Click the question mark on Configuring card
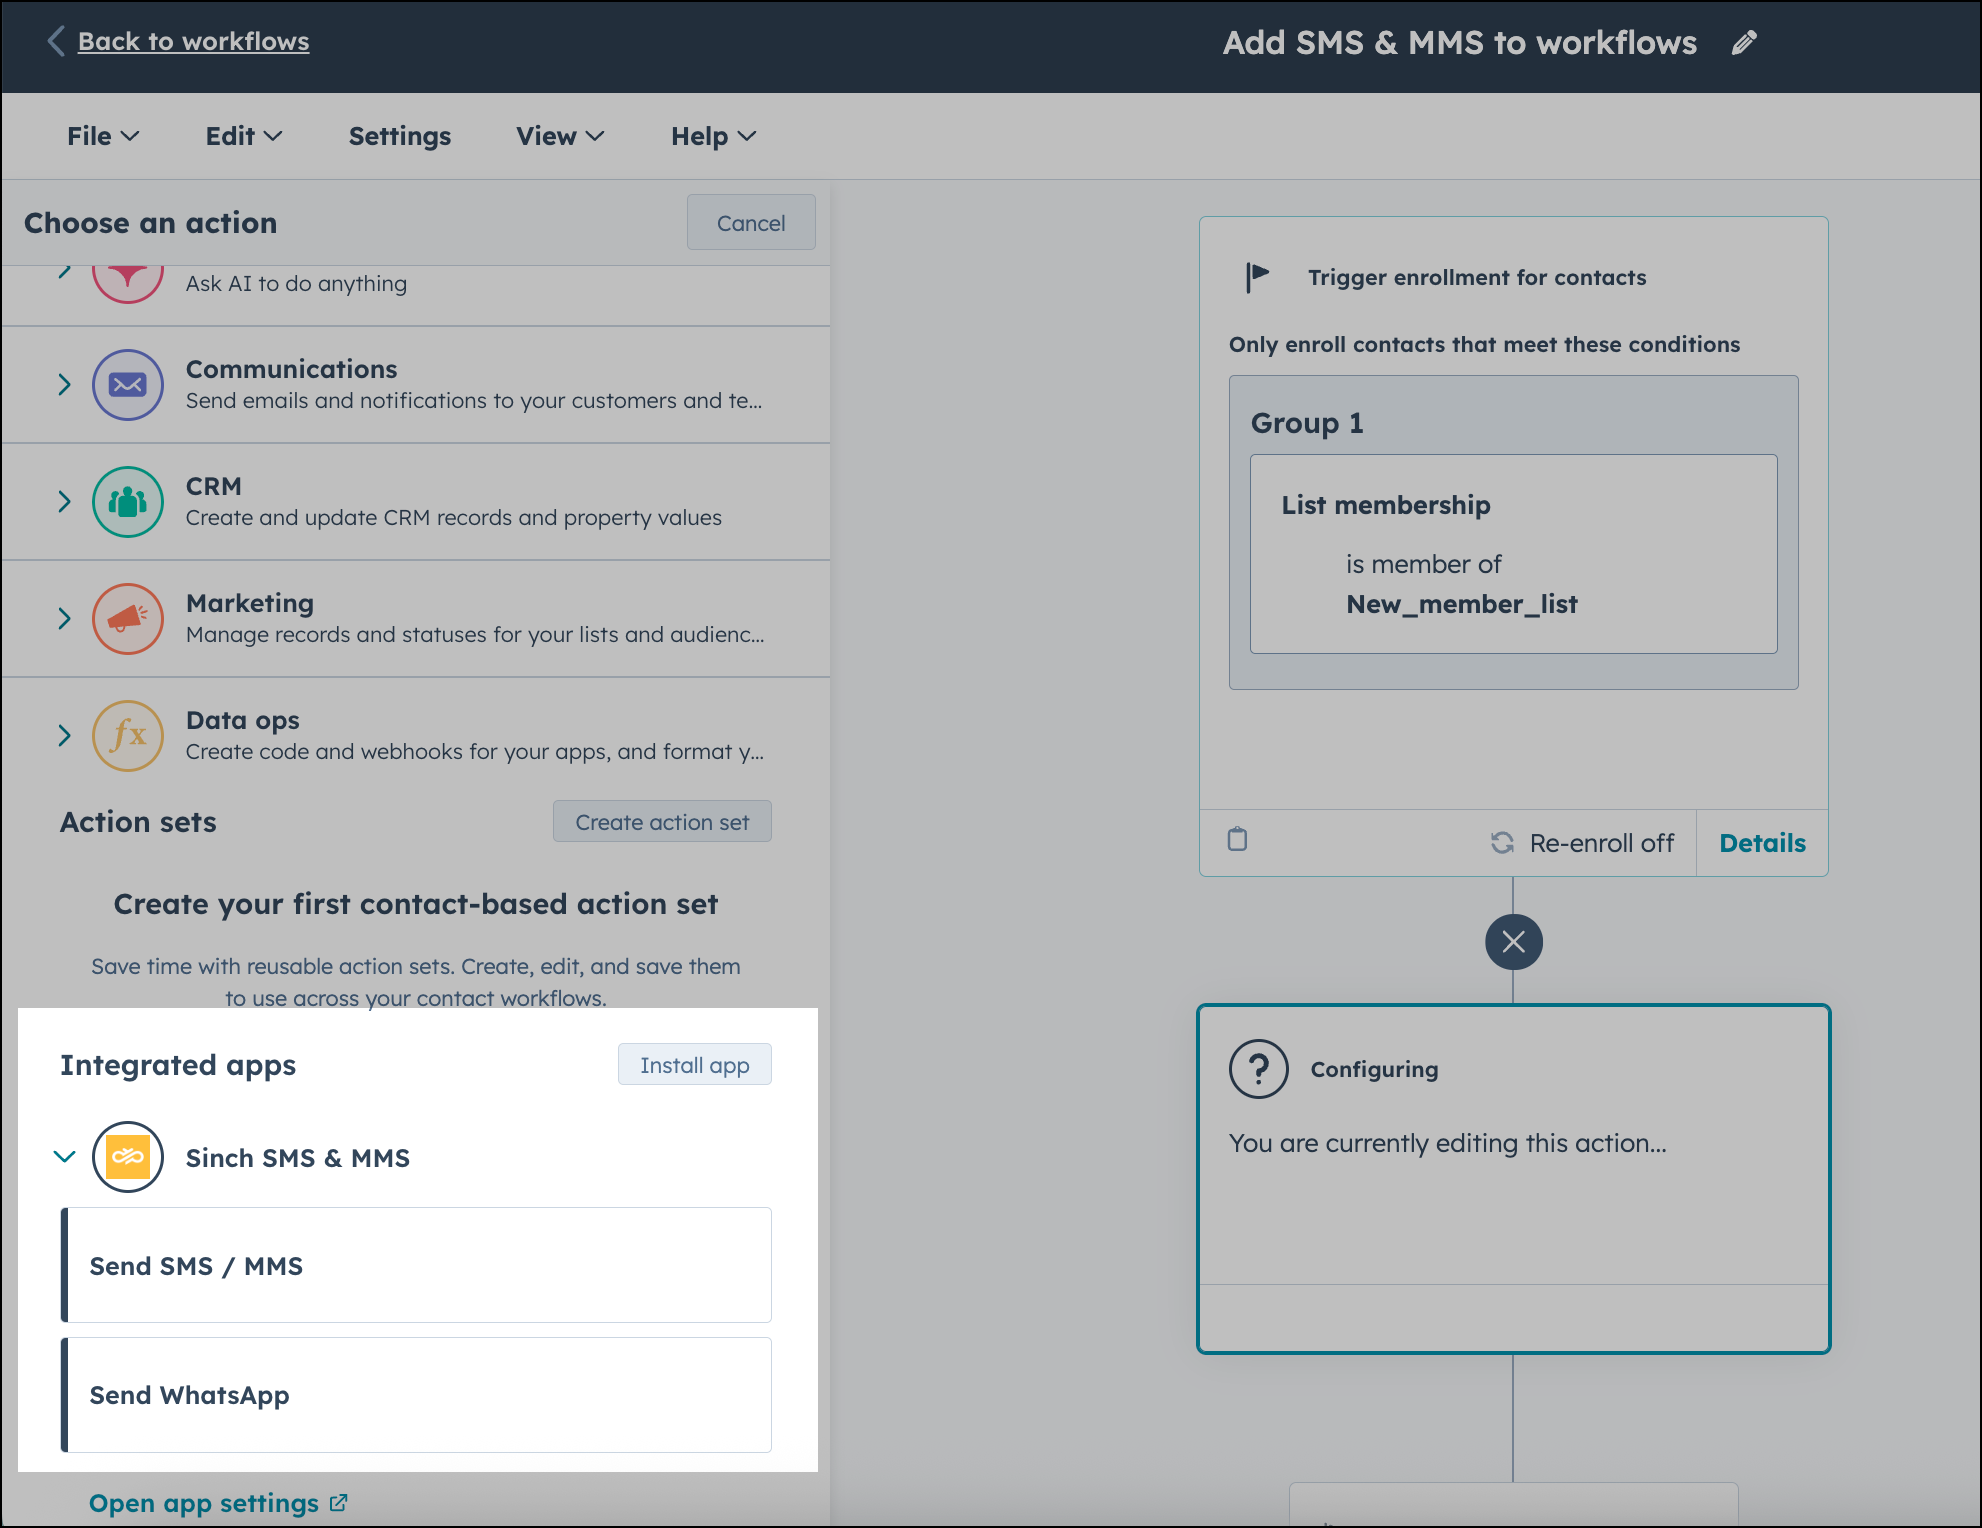 (x=1257, y=1068)
